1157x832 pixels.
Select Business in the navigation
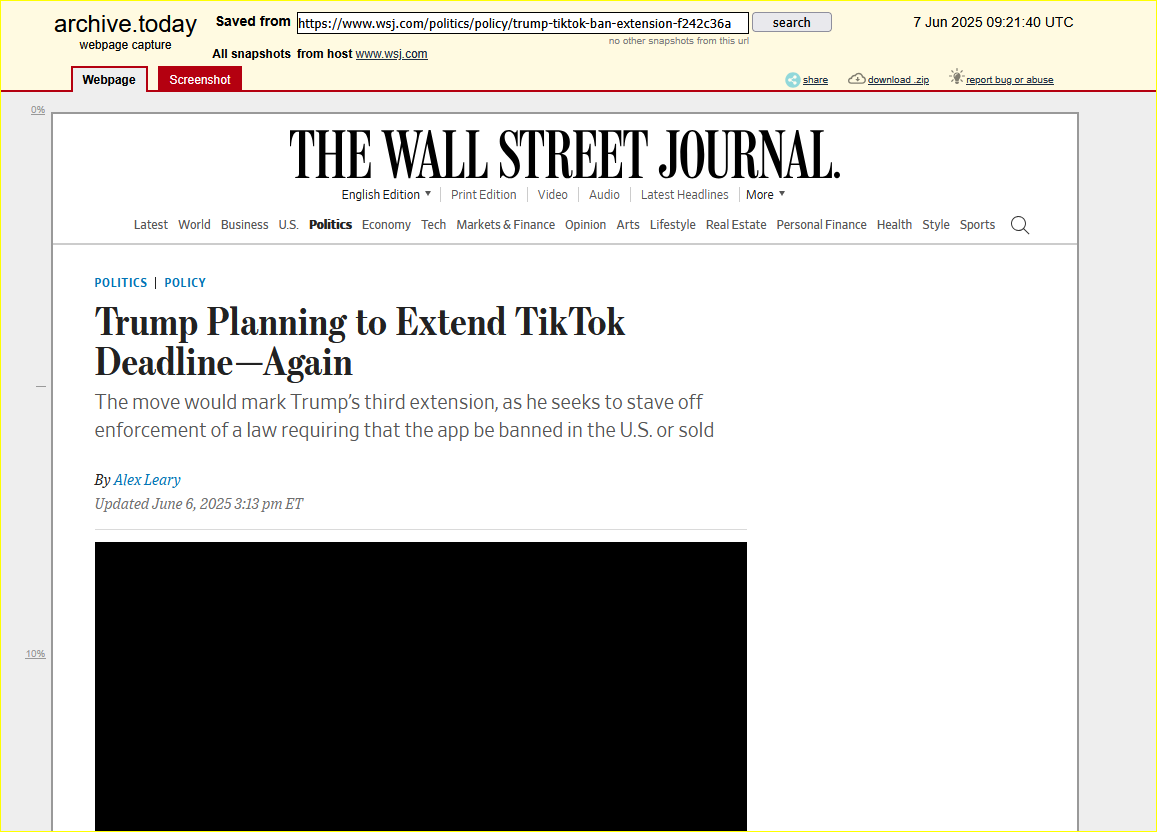point(244,225)
